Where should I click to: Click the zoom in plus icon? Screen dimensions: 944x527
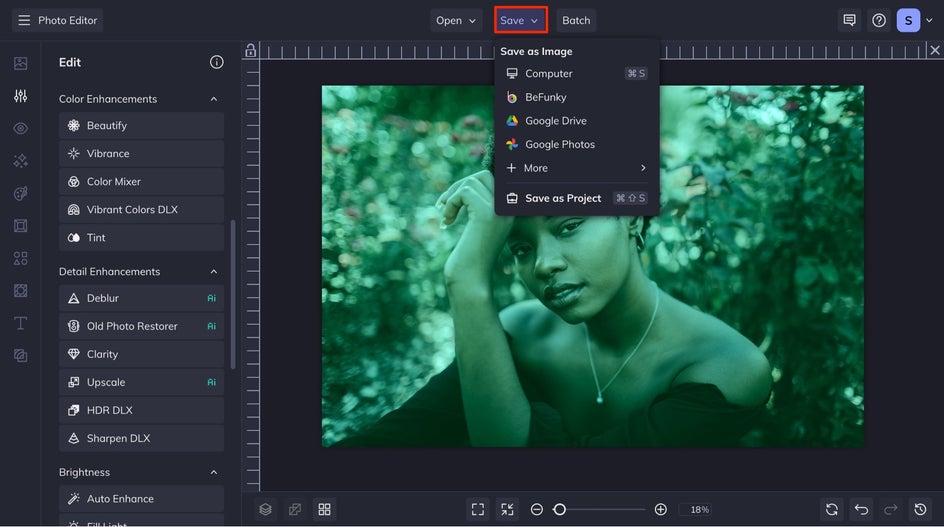tap(660, 509)
